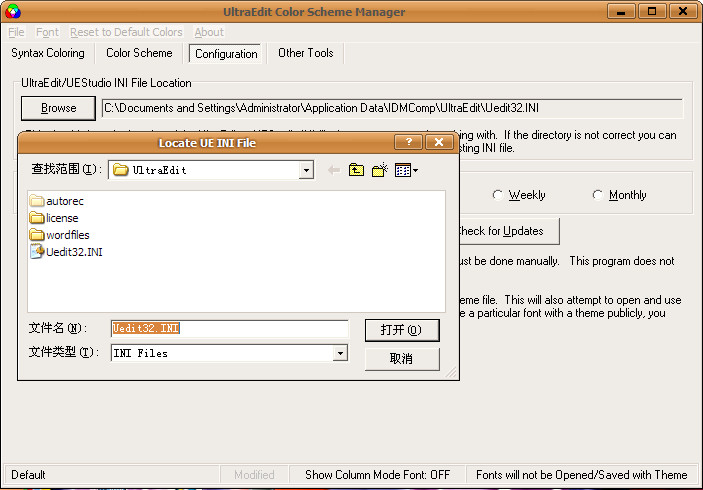Close the Color Scheme Manager window

683,11
